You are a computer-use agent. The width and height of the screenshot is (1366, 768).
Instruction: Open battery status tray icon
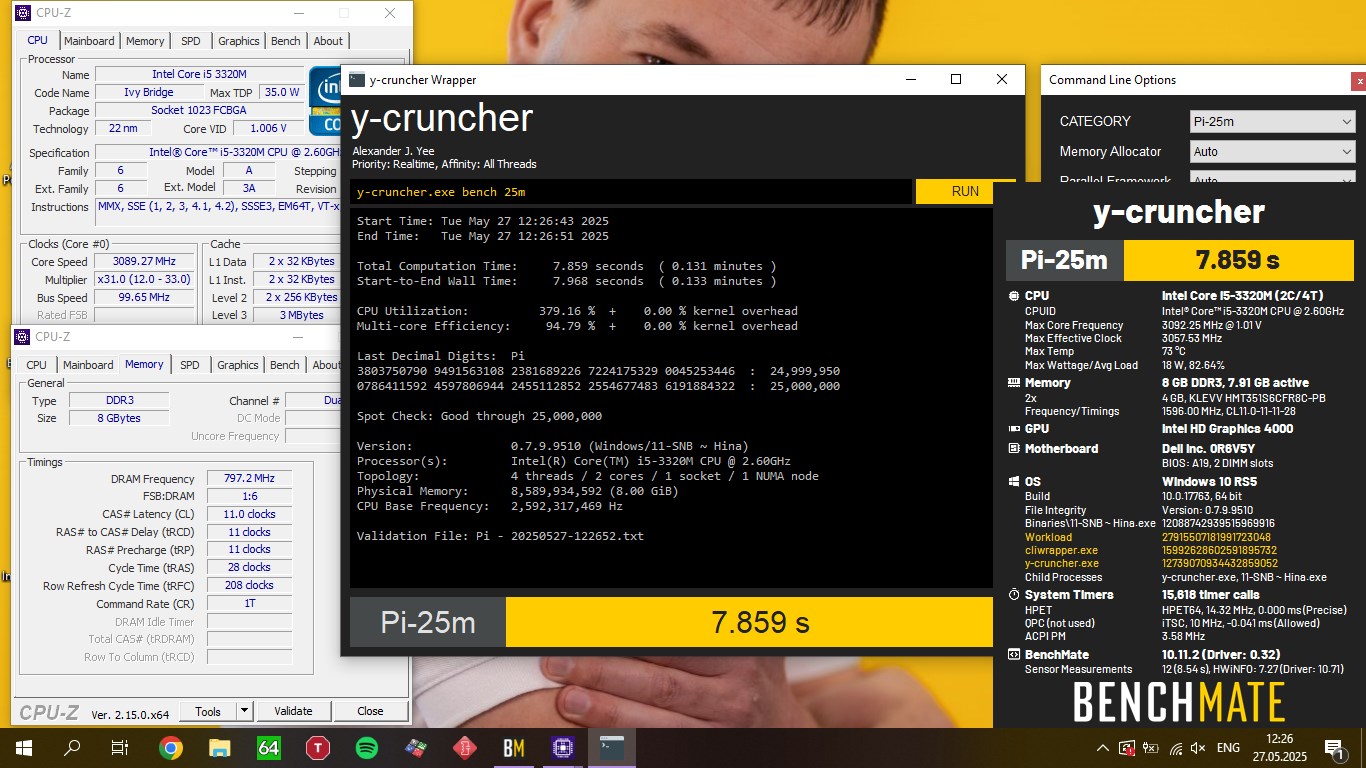(x=1152, y=748)
